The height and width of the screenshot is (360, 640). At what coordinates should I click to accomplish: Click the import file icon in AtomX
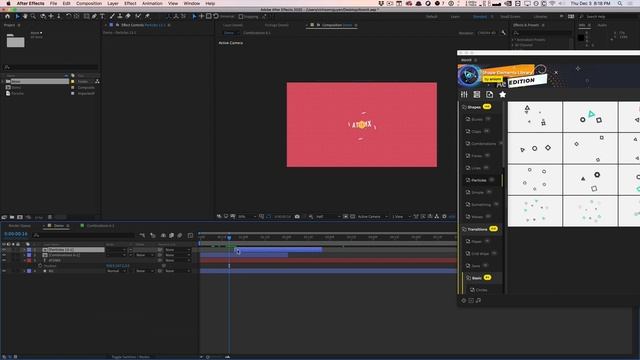click(x=489, y=94)
